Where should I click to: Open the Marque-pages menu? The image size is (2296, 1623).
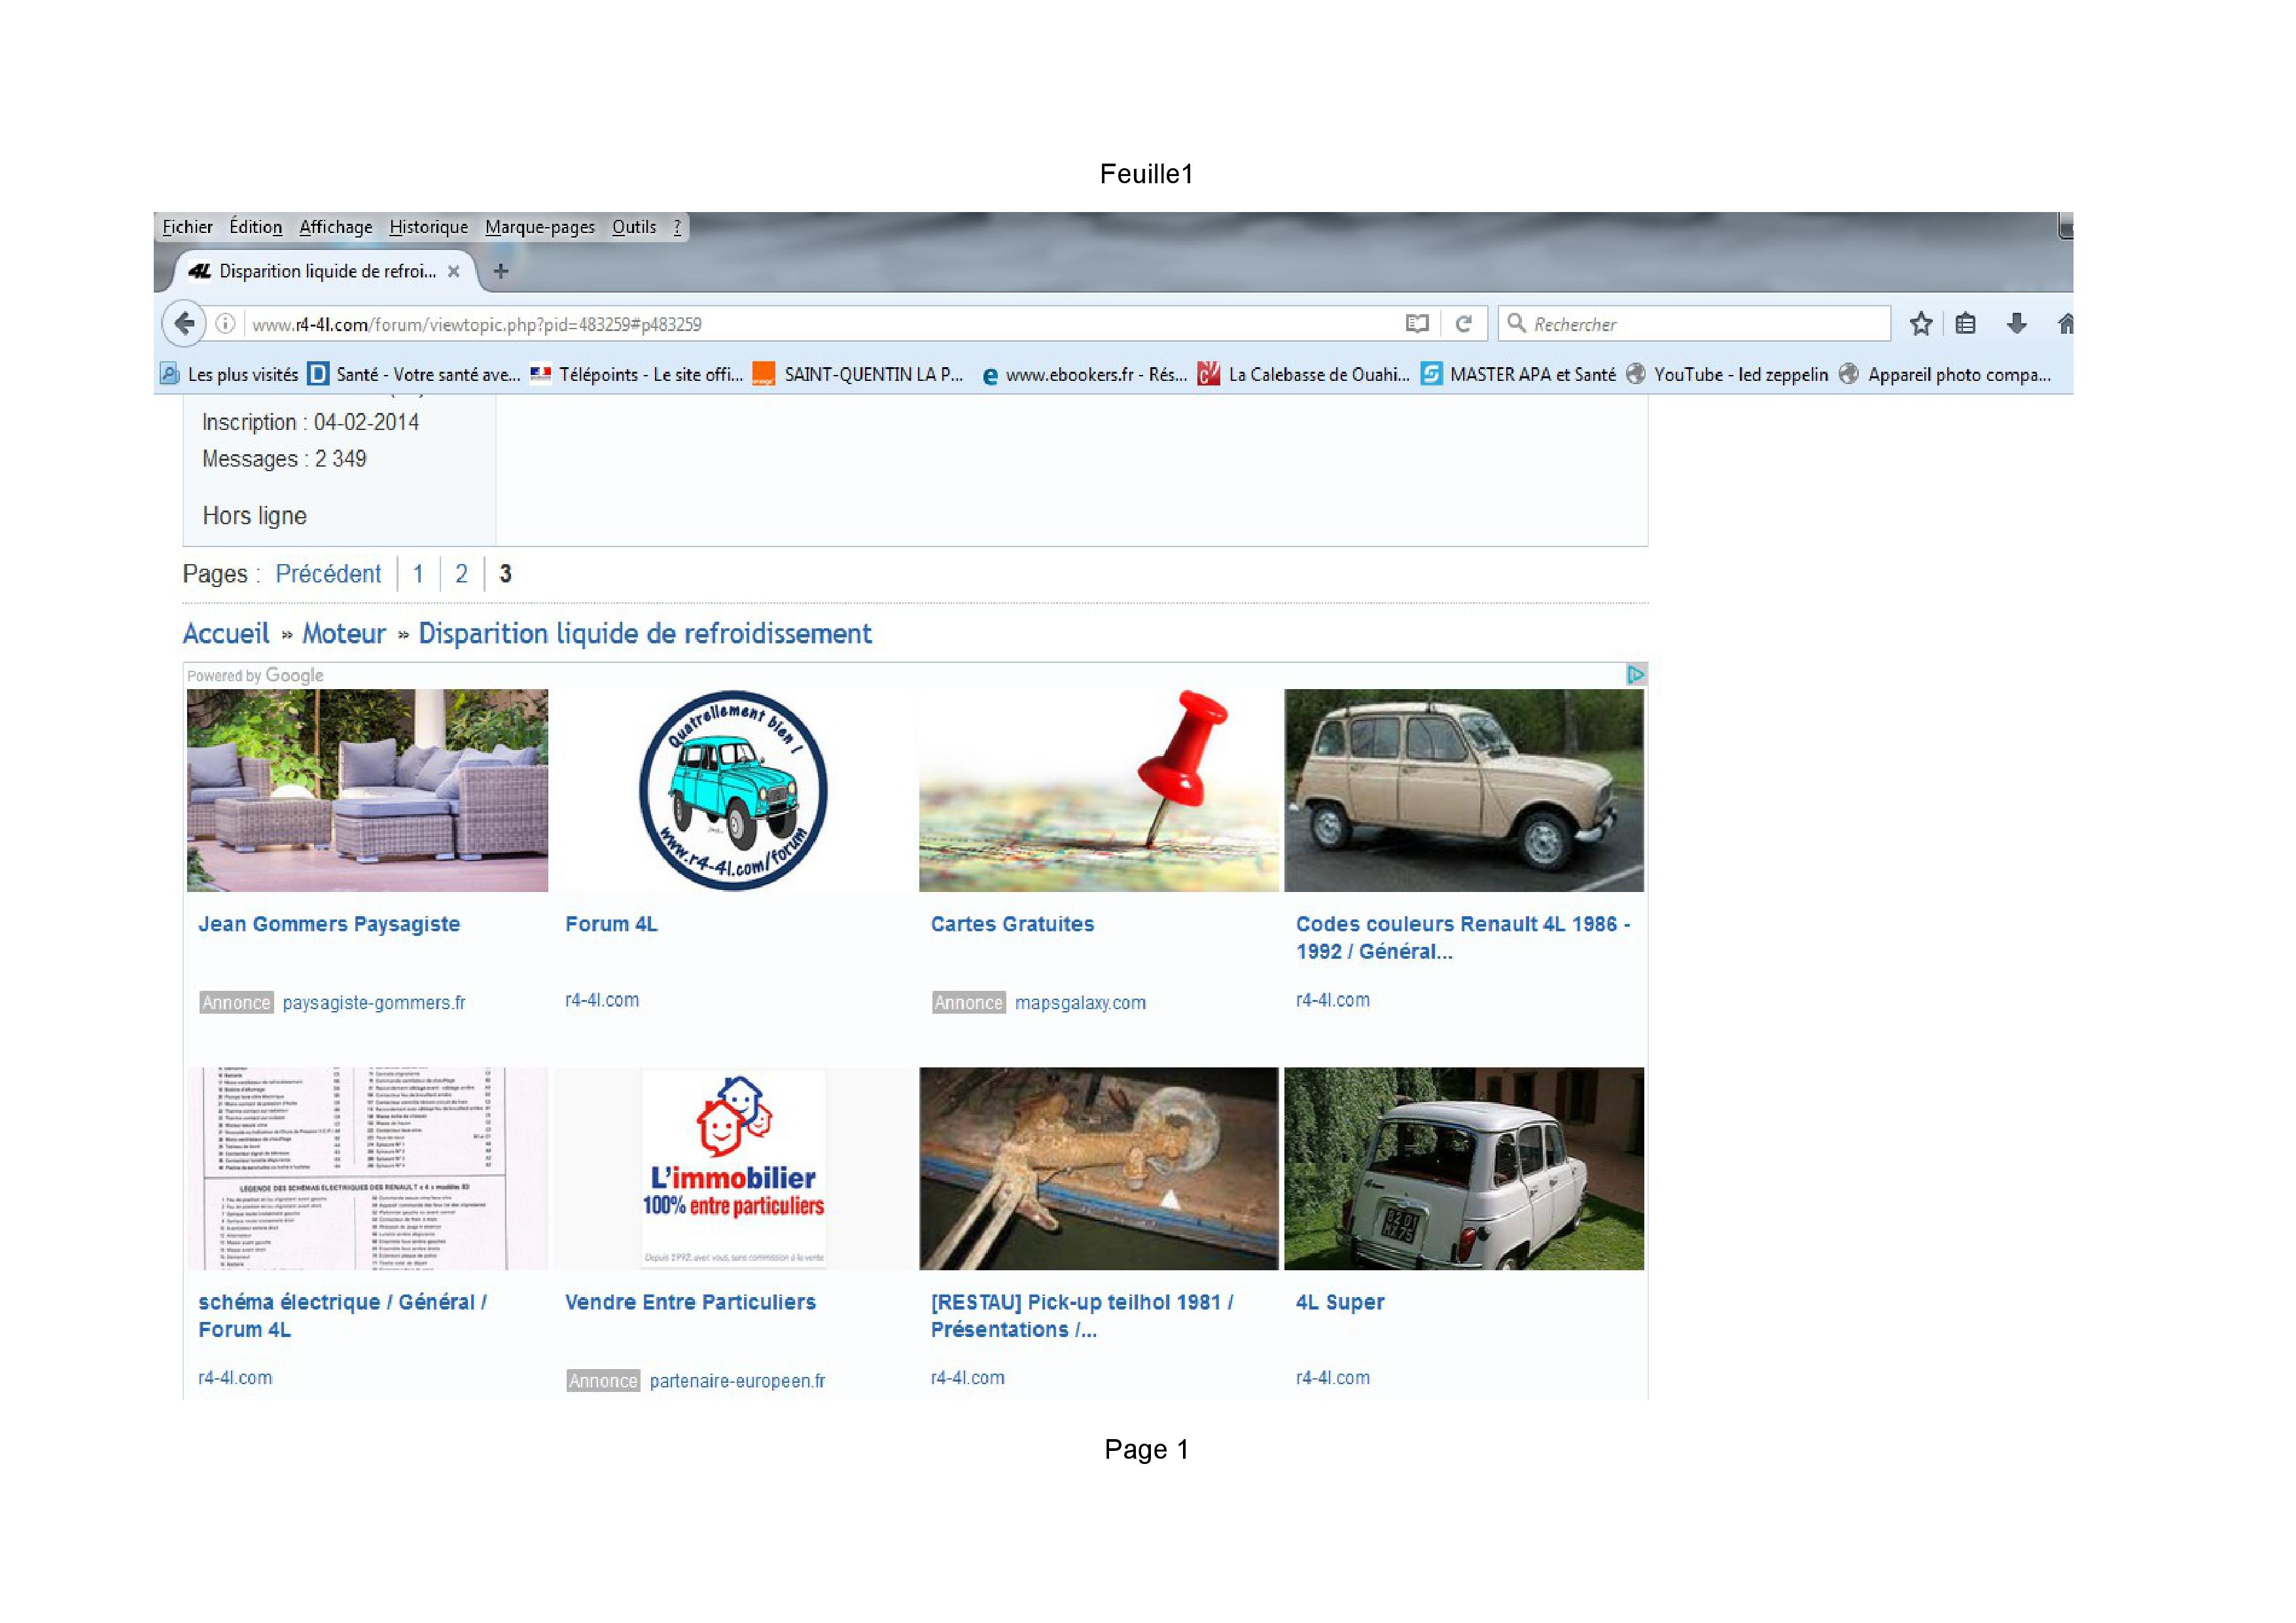[x=540, y=227]
